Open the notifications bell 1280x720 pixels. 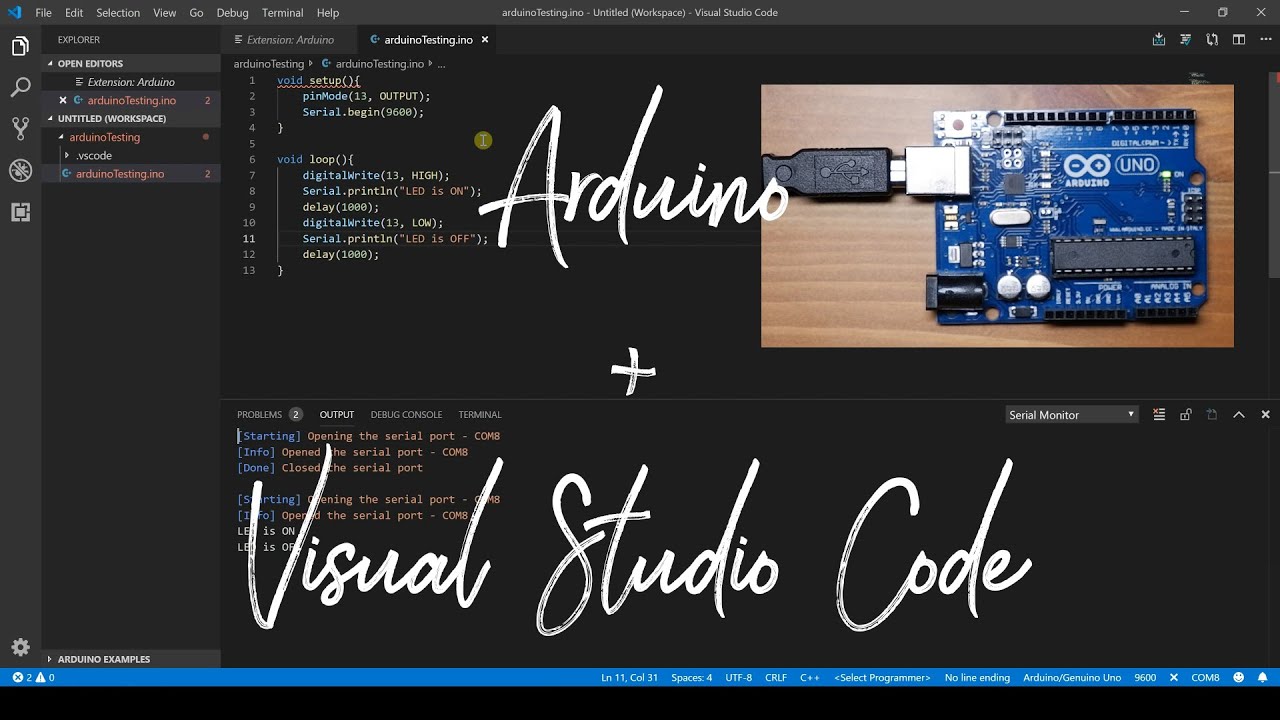[1263, 677]
